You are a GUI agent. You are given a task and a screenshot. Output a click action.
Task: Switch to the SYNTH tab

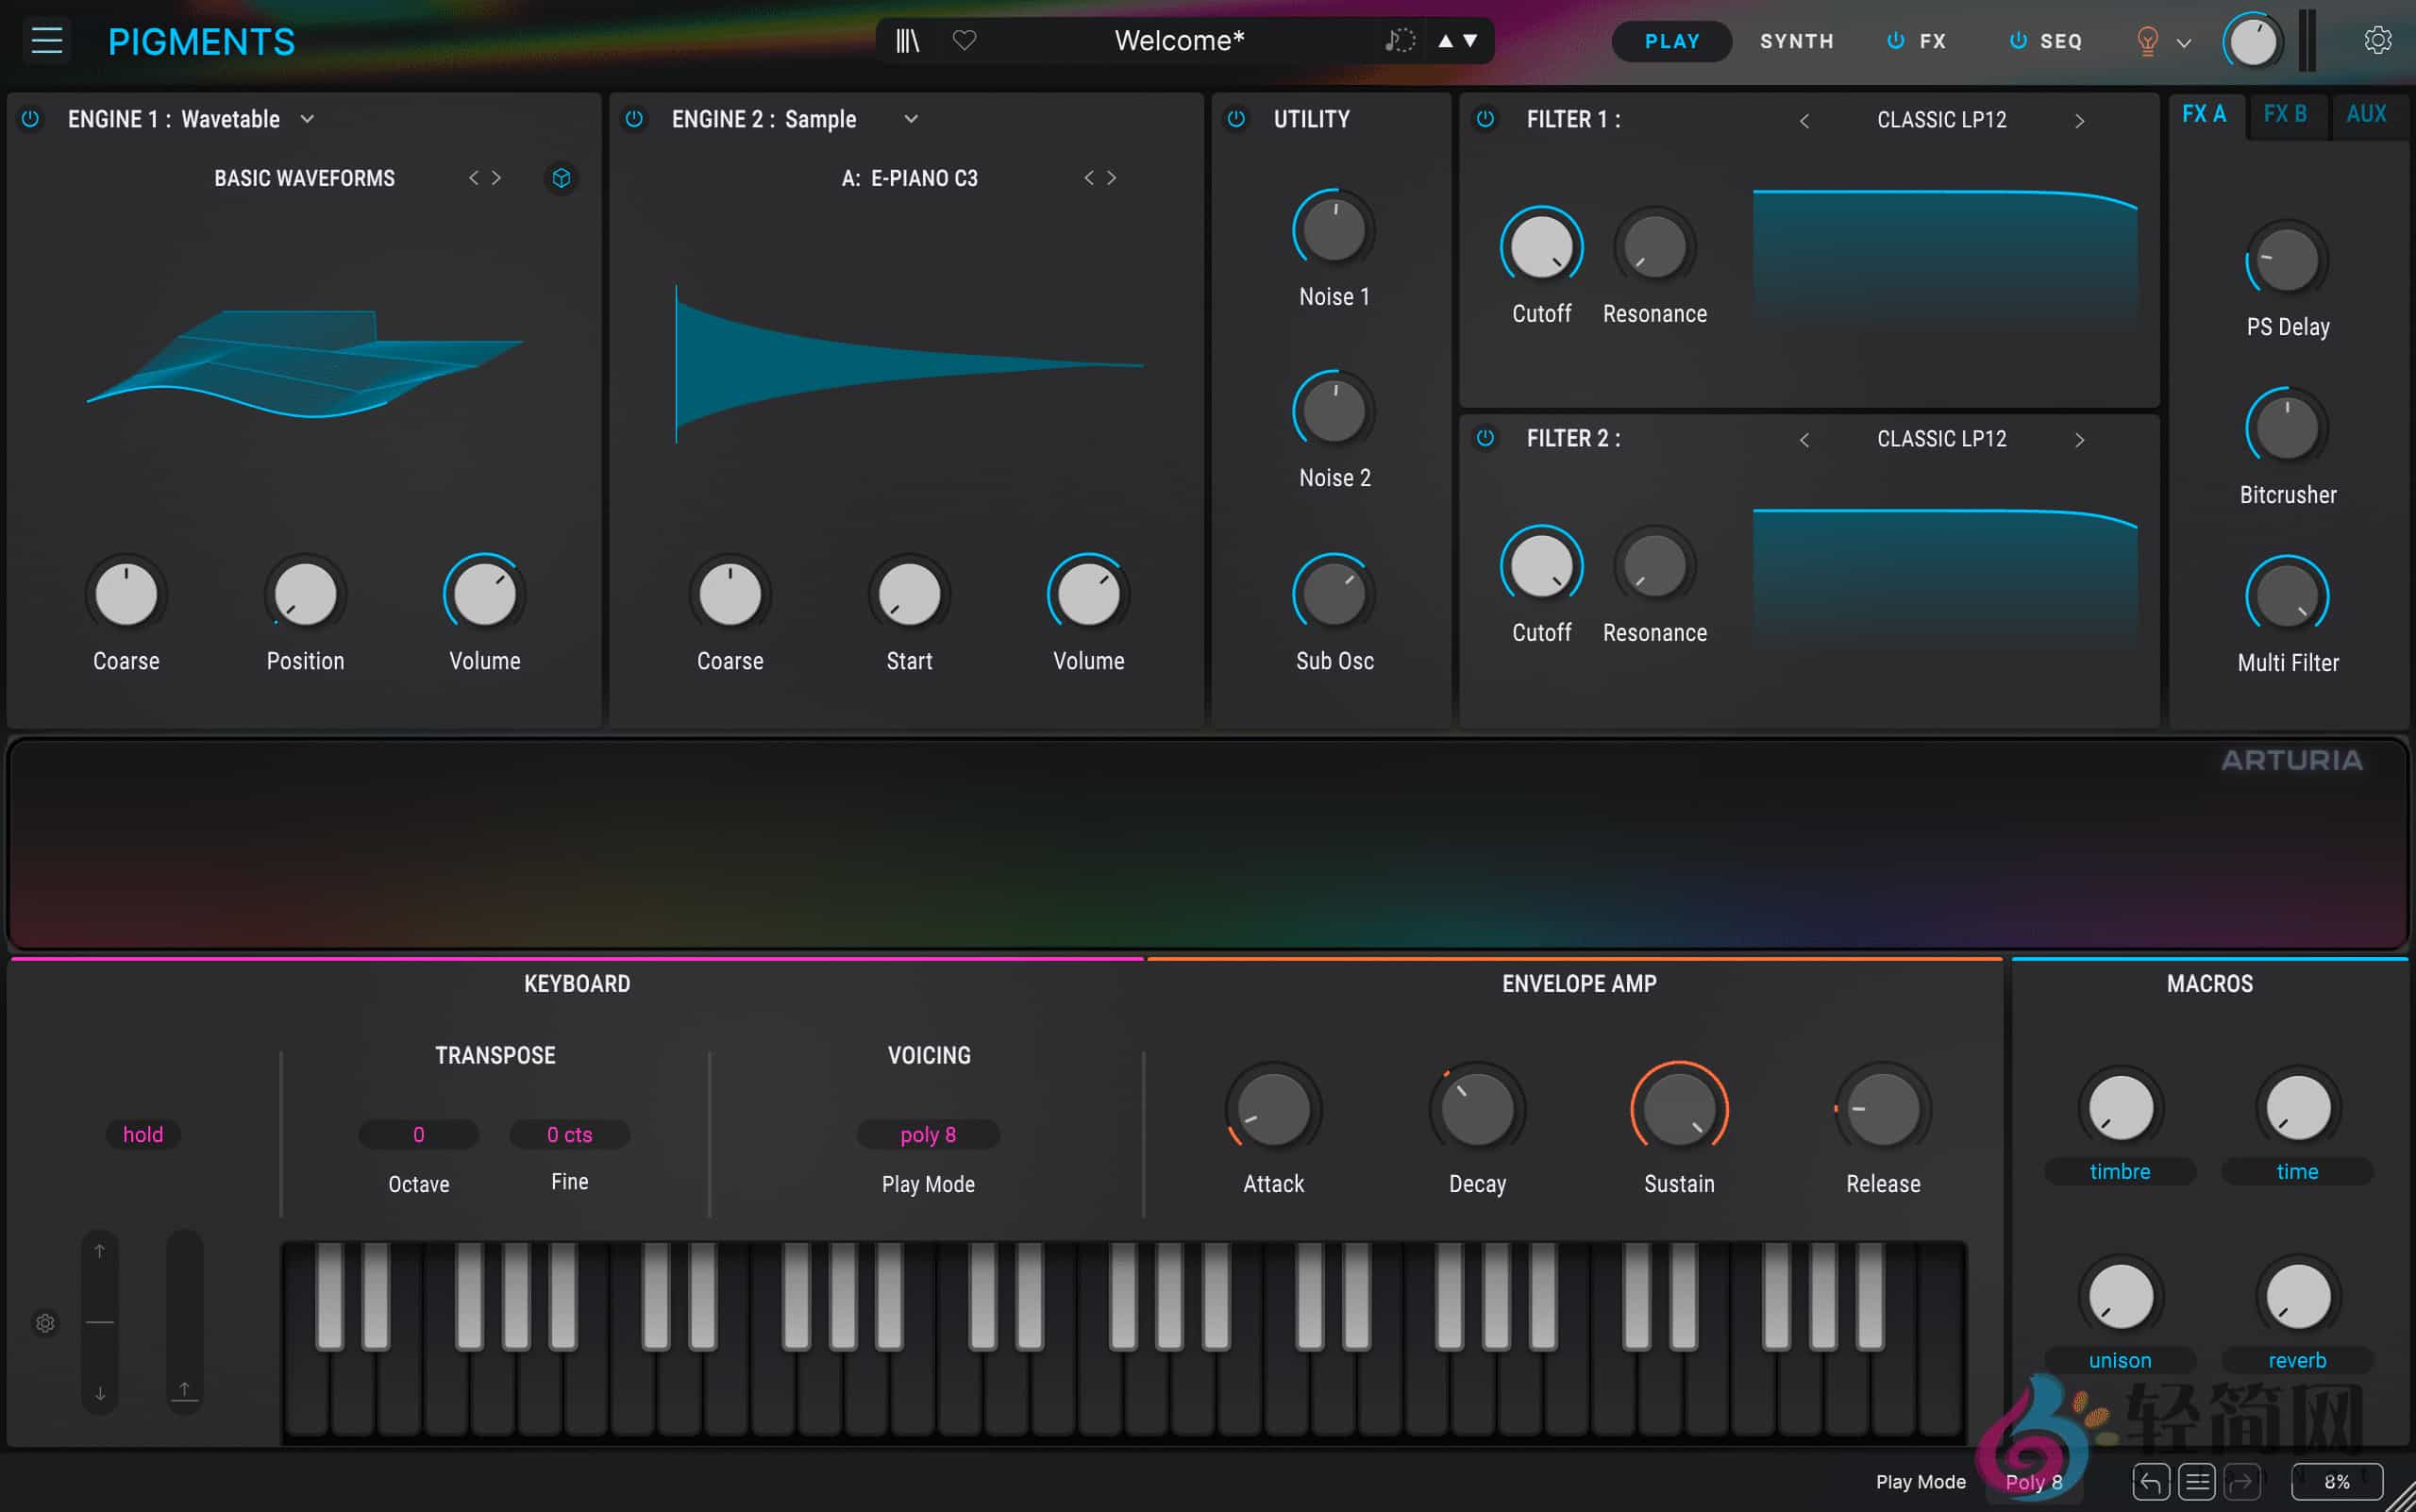[x=1796, y=41]
